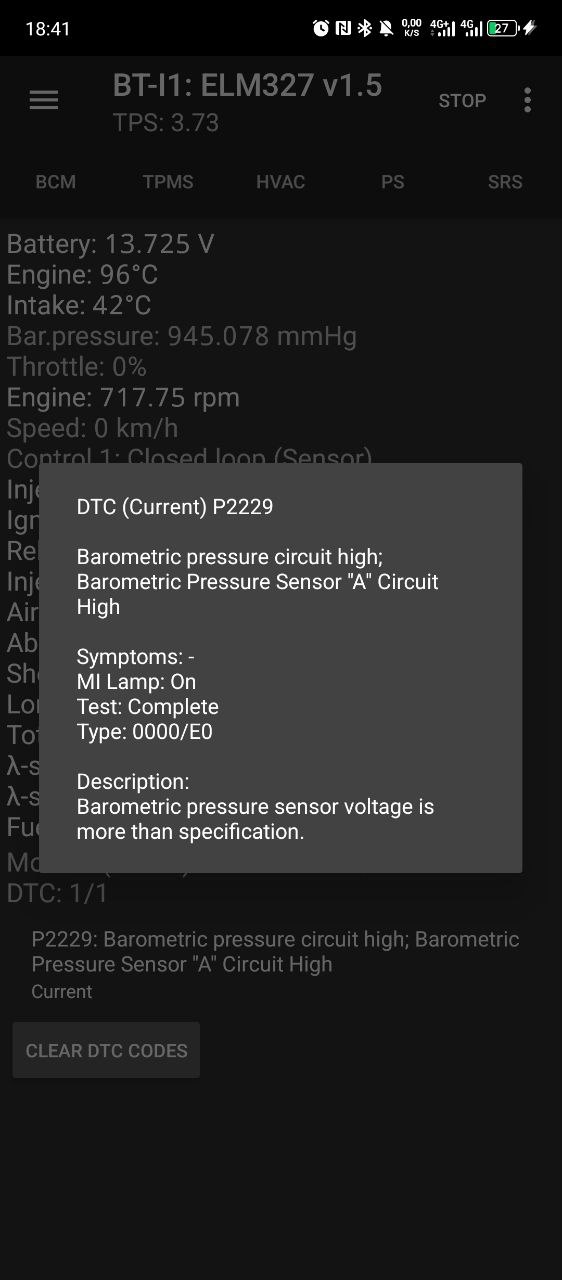The height and width of the screenshot is (1280, 562).
Task: Tap the STOP button in header
Action: pyautogui.click(x=462, y=101)
